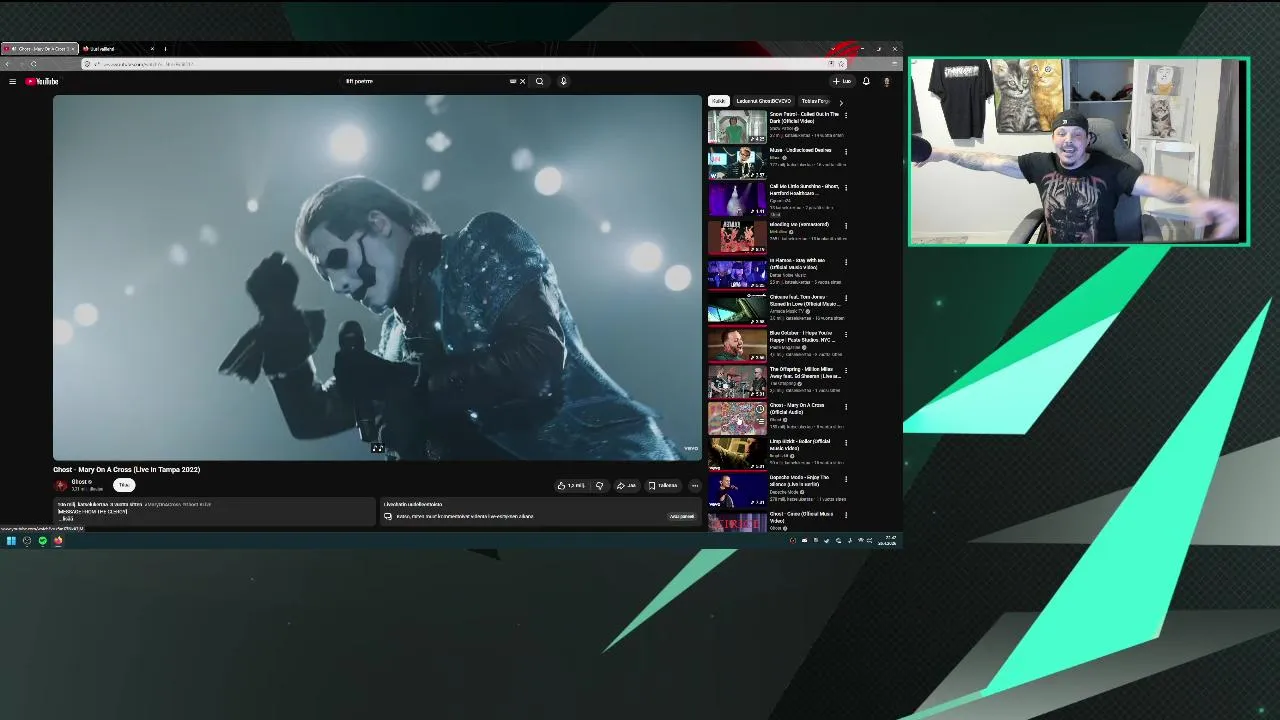Expand the video description box
The image size is (1280, 720).
pos(214,511)
